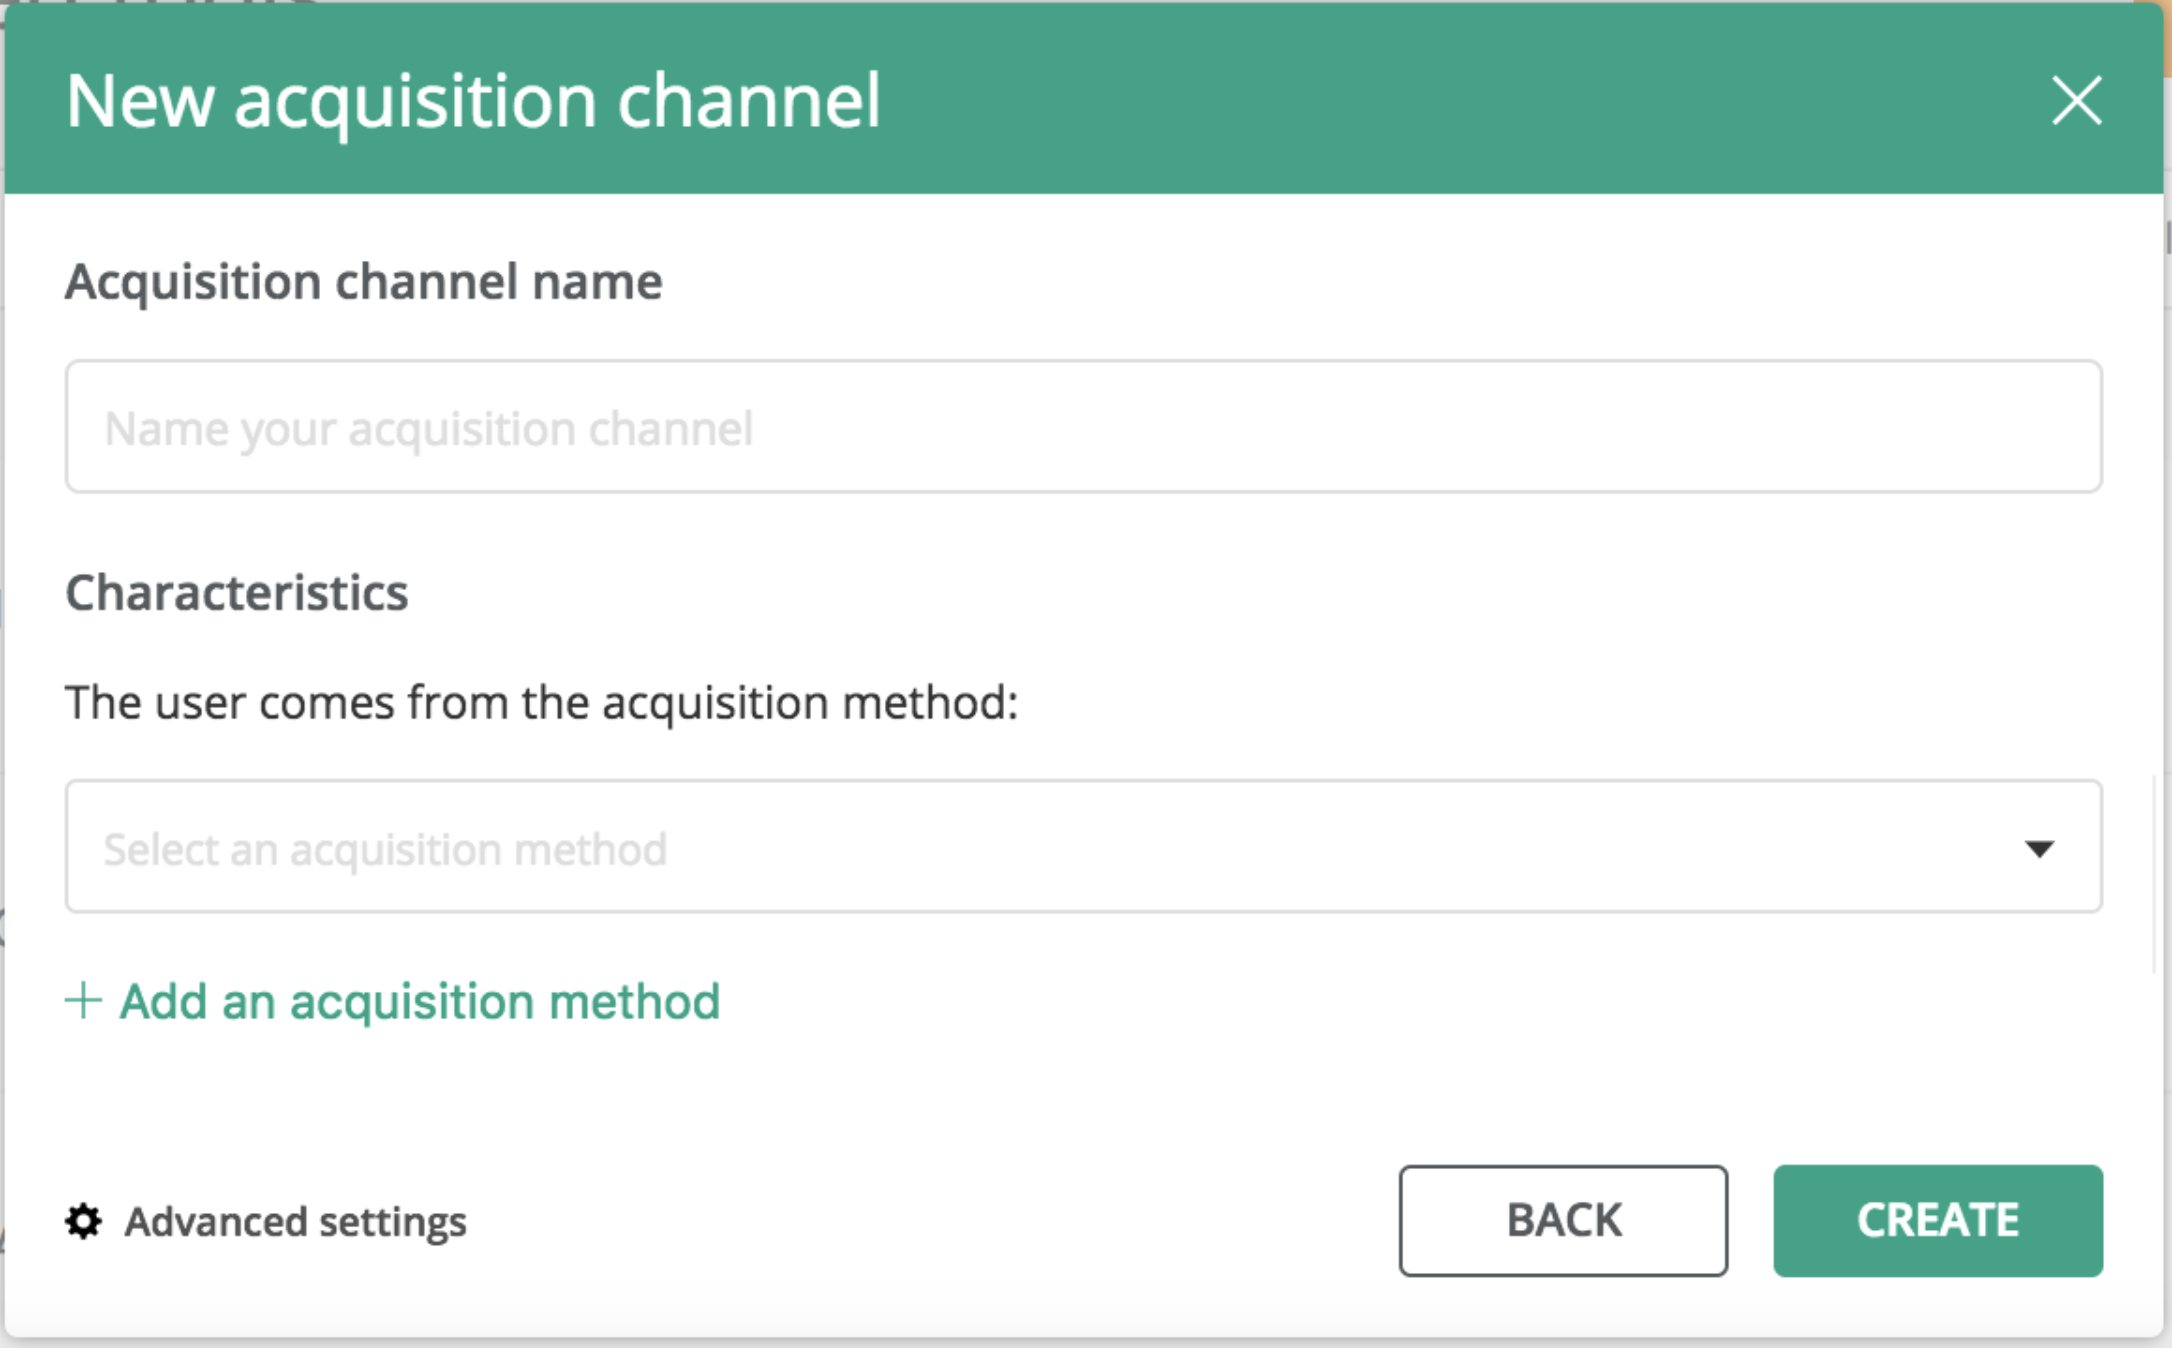Click the dropdown arrow for acquisition method
Screen dimensions: 2172x1348
[x=2039, y=849]
